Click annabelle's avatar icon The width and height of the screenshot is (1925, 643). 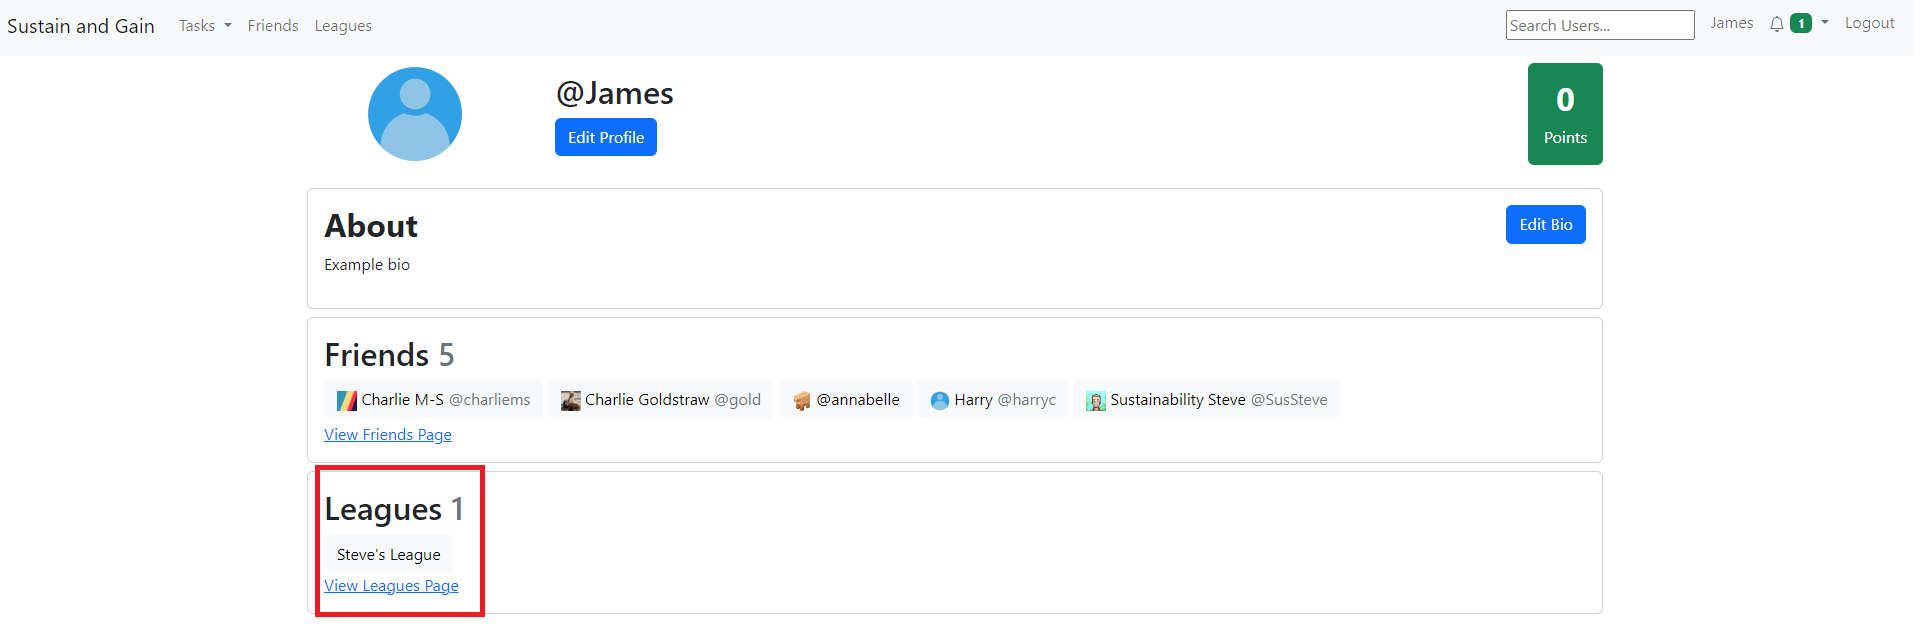(801, 401)
